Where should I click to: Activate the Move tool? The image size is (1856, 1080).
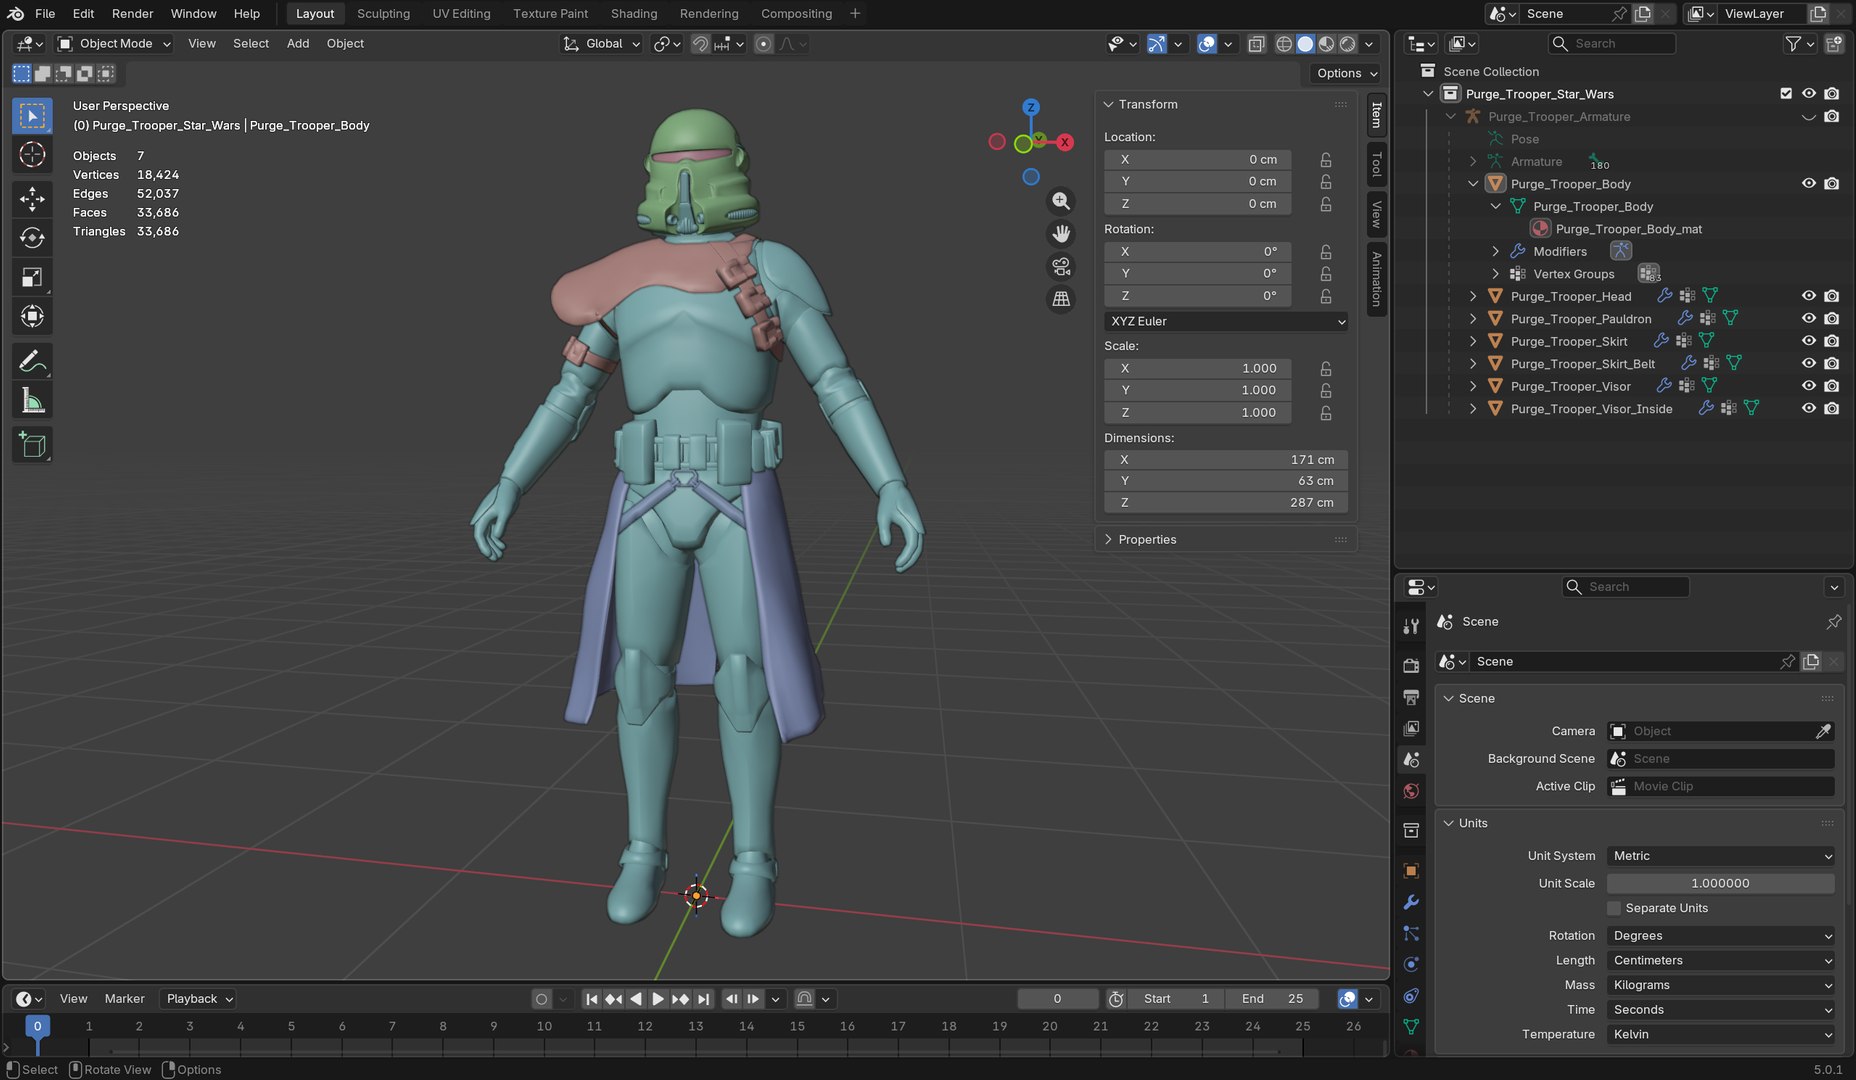(32, 198)
